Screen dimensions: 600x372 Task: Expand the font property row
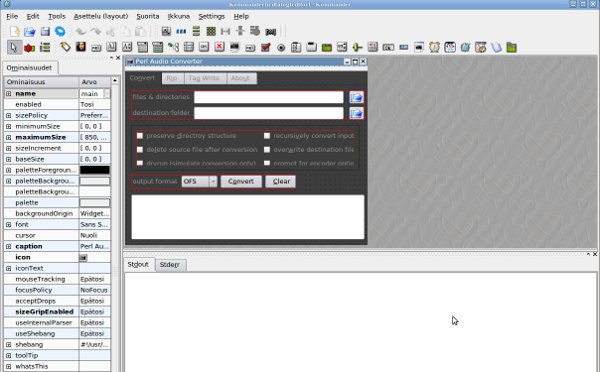point(8,225)
